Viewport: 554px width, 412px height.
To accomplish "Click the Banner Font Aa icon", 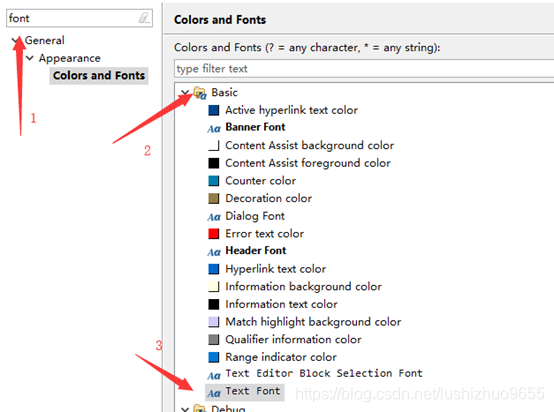I will (214, 128).
